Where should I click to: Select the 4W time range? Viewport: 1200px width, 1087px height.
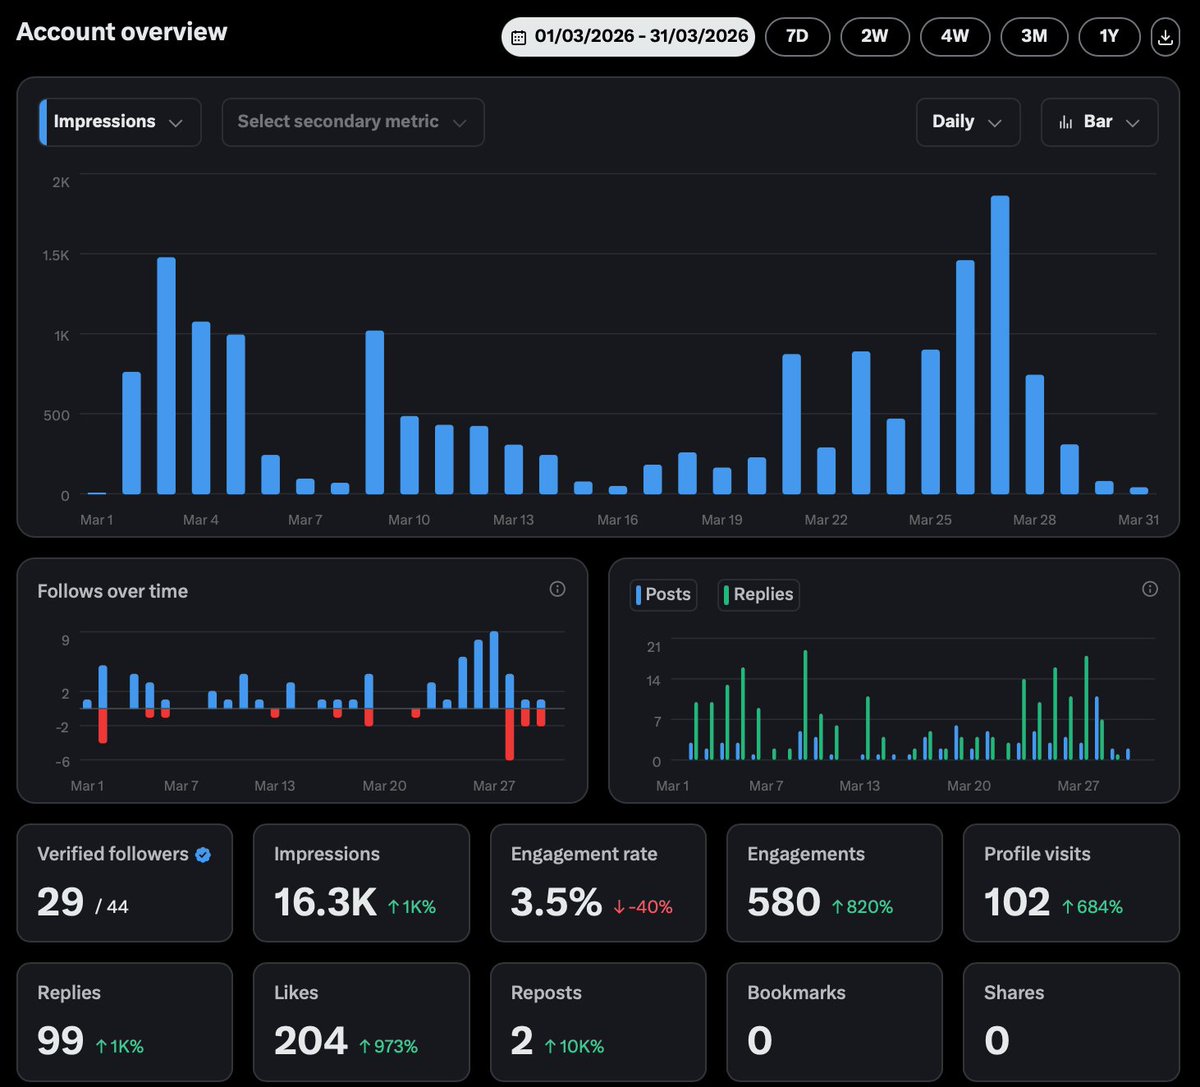pos(955,37)
